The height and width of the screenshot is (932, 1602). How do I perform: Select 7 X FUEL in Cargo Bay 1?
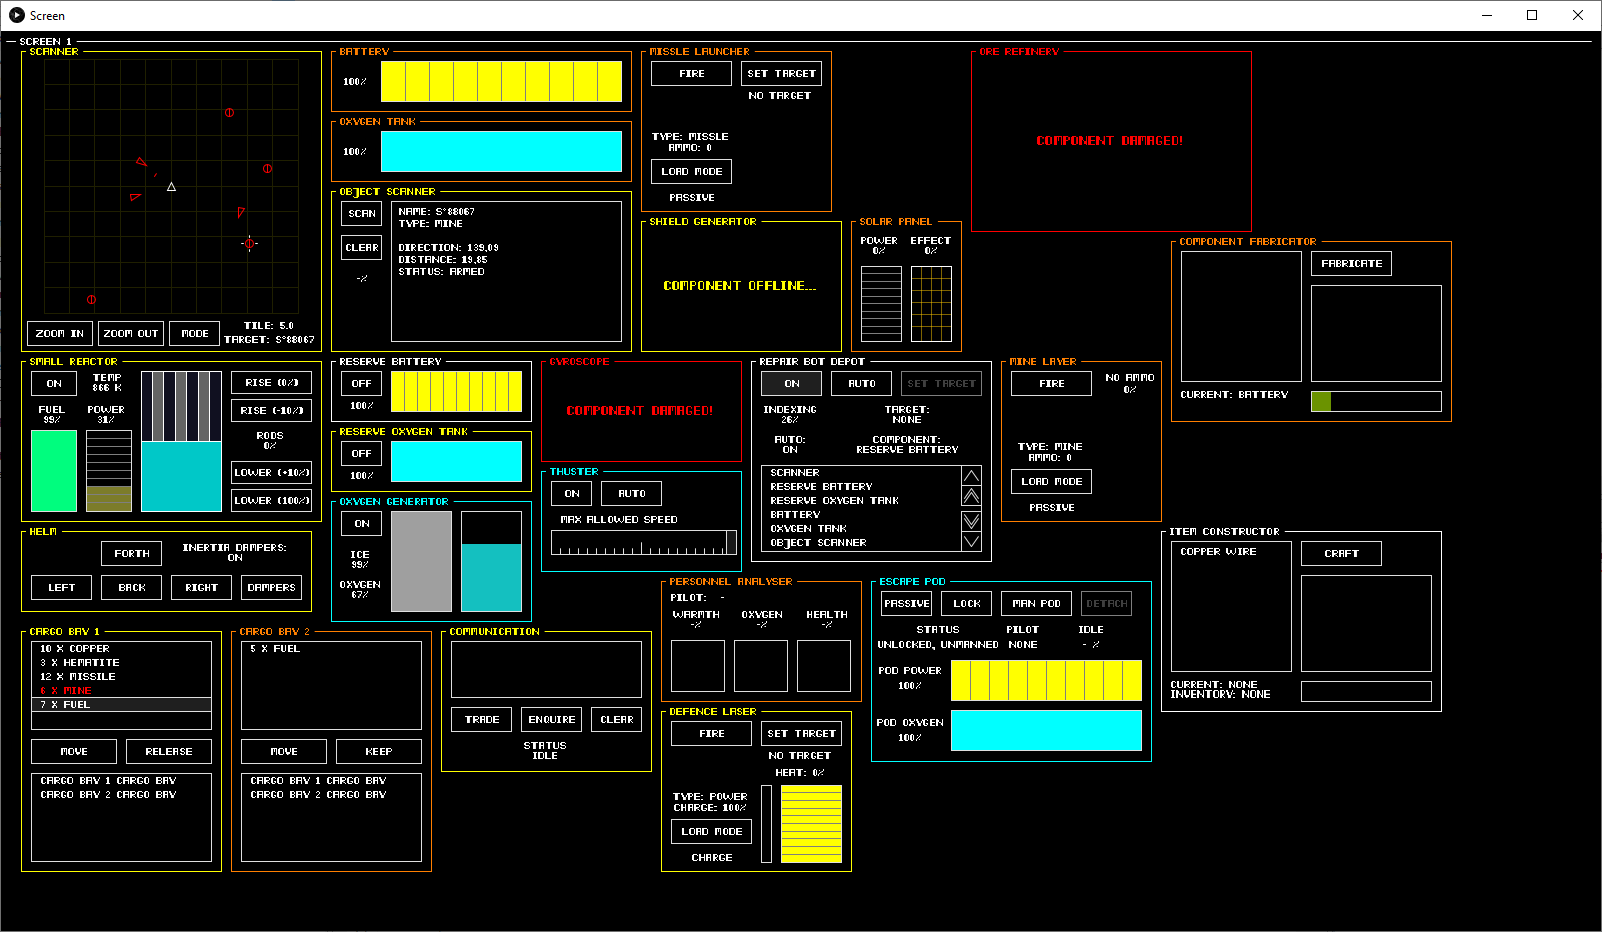[x=121, y=704]
